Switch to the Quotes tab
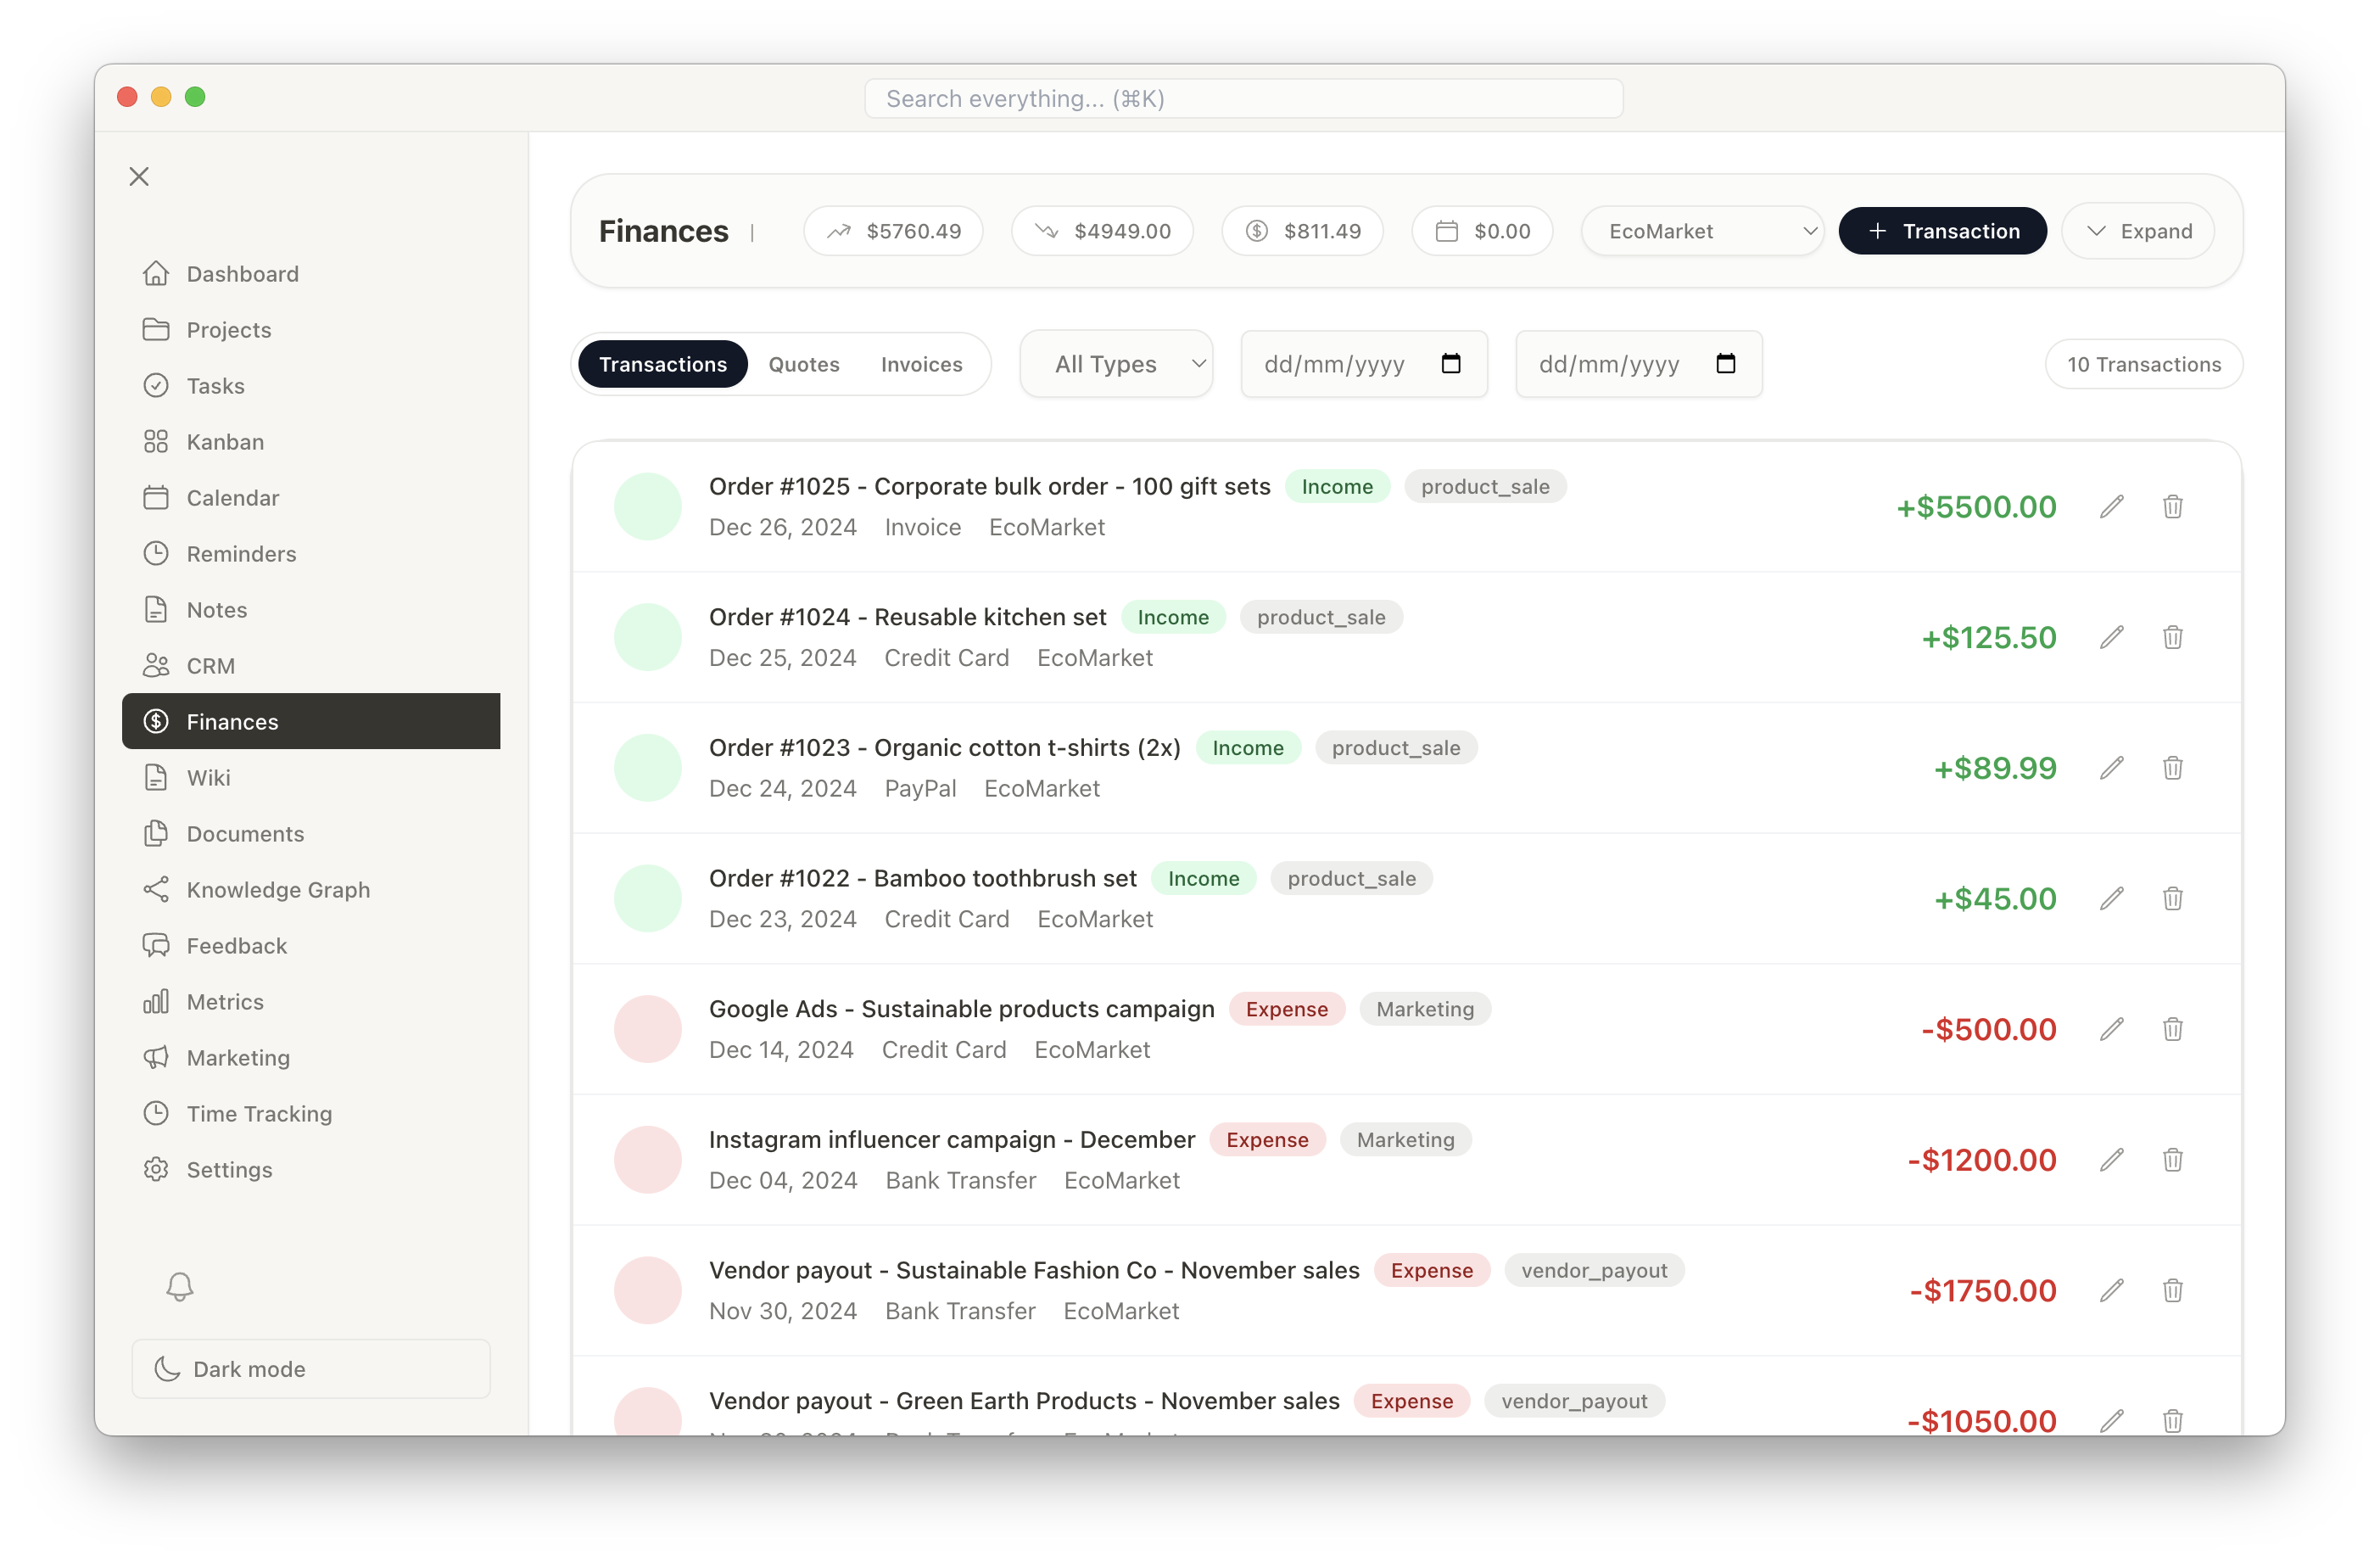Screen dimensions: 2380x1561 [804, 364]
